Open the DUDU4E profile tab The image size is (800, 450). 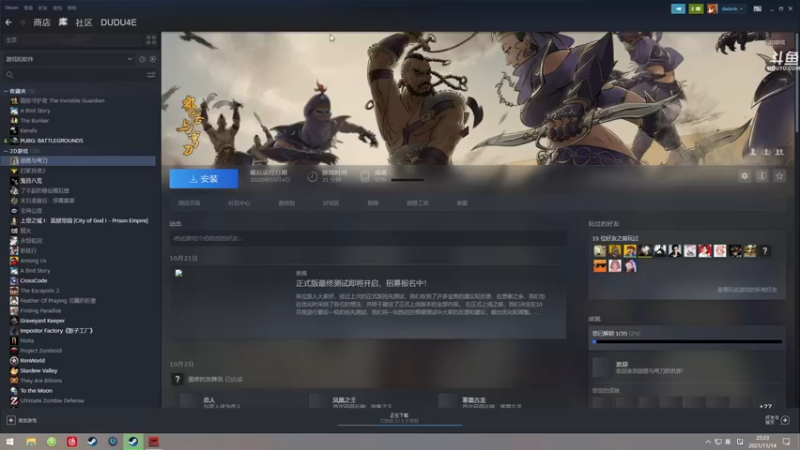118,22
